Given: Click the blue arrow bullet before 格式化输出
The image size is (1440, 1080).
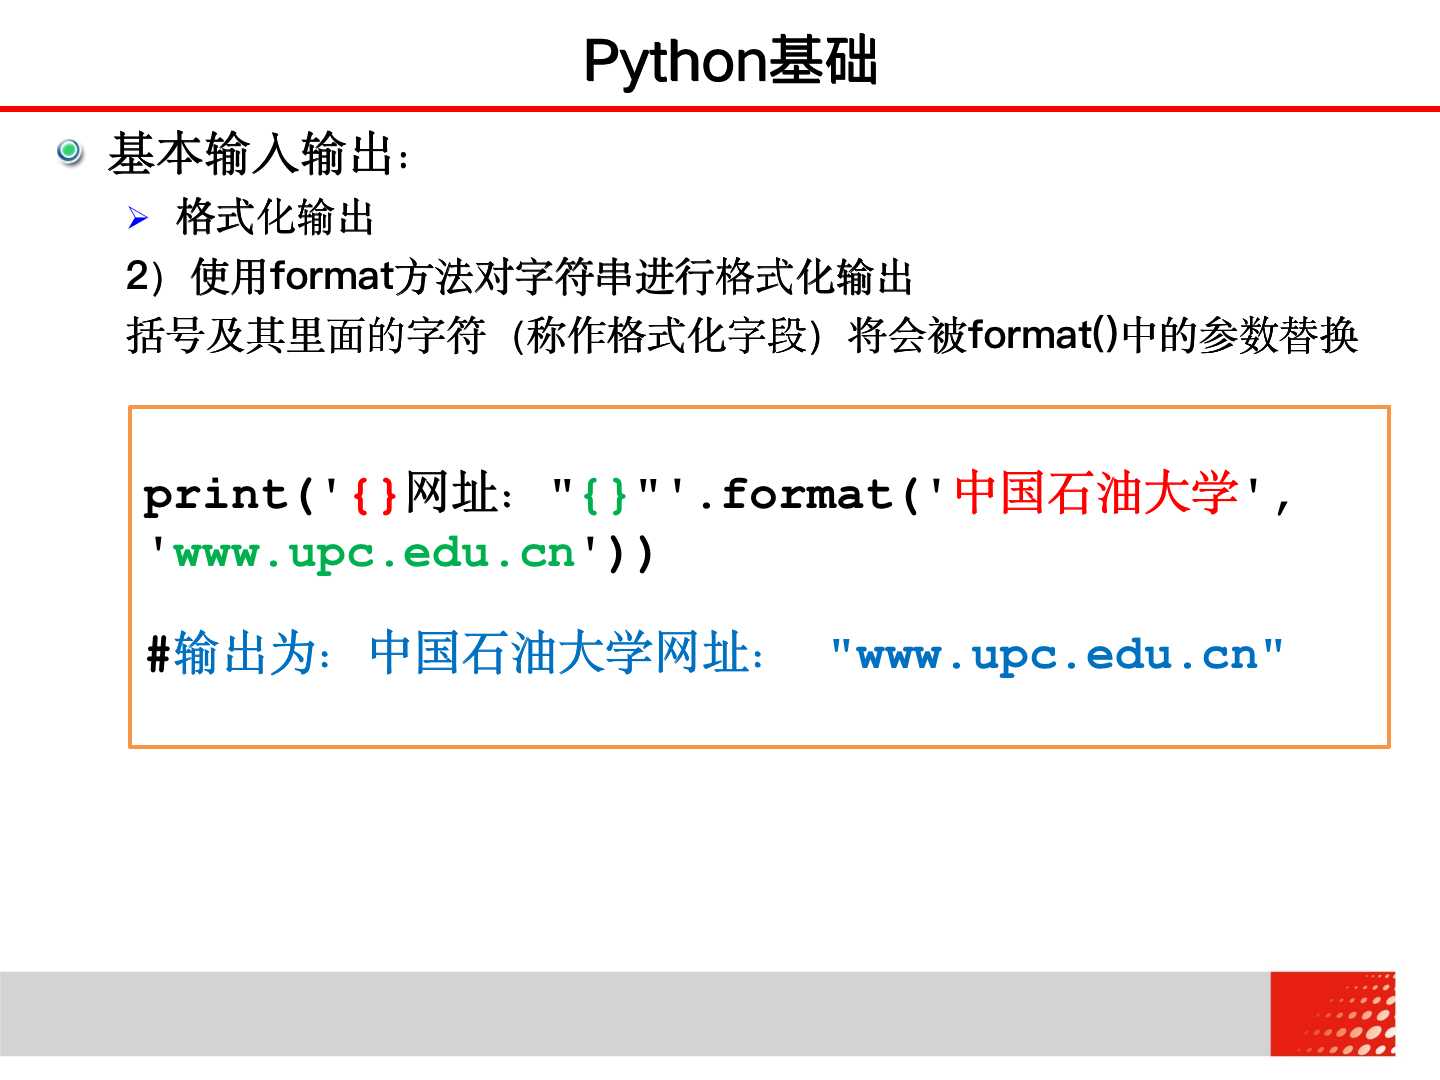Looking at the screenshot, I should point(138,218).
